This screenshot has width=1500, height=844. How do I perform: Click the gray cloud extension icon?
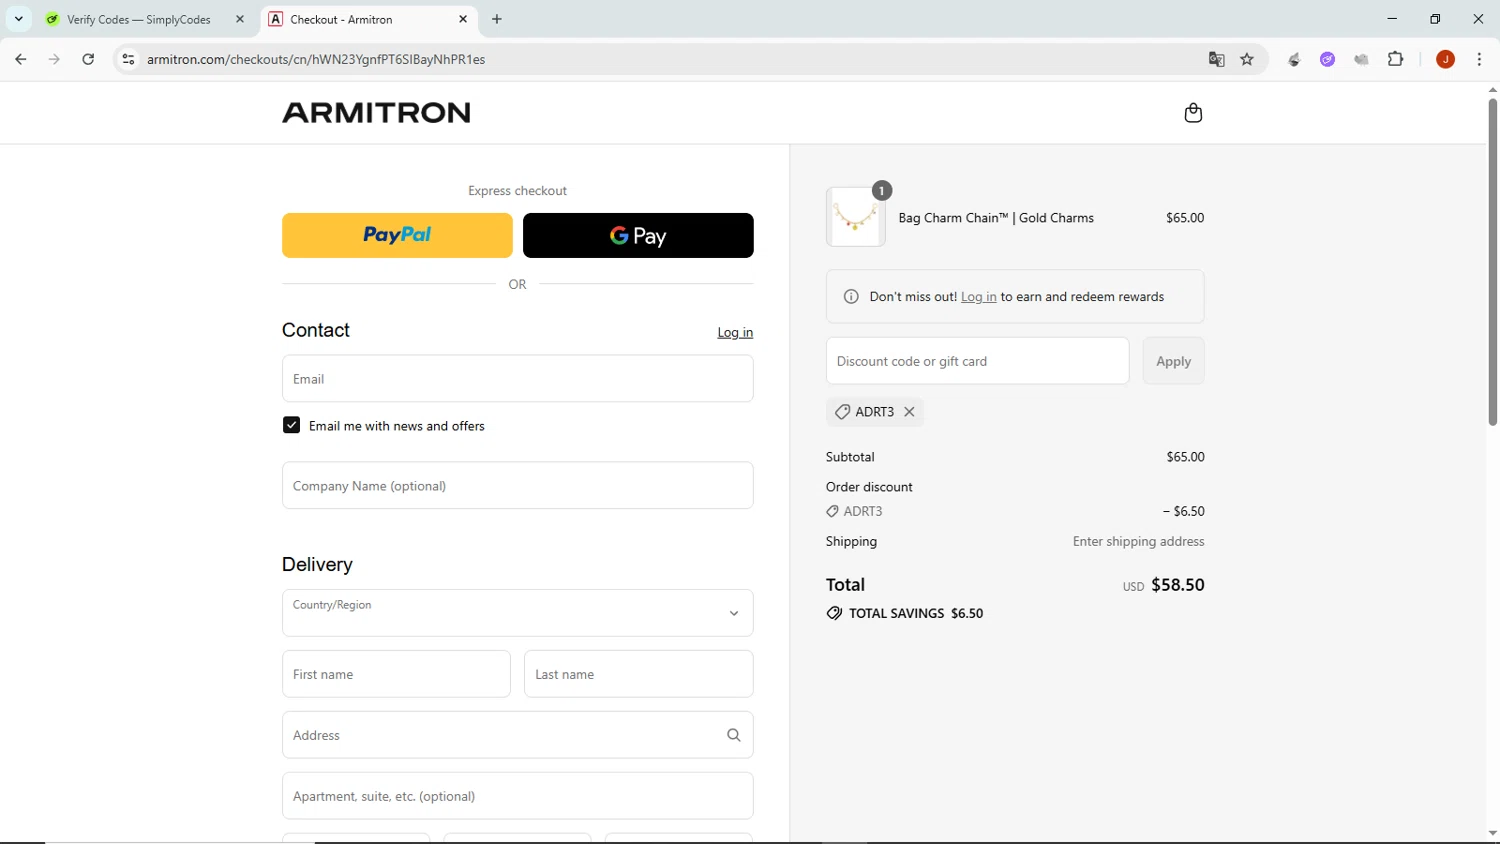click(1361, 60)
